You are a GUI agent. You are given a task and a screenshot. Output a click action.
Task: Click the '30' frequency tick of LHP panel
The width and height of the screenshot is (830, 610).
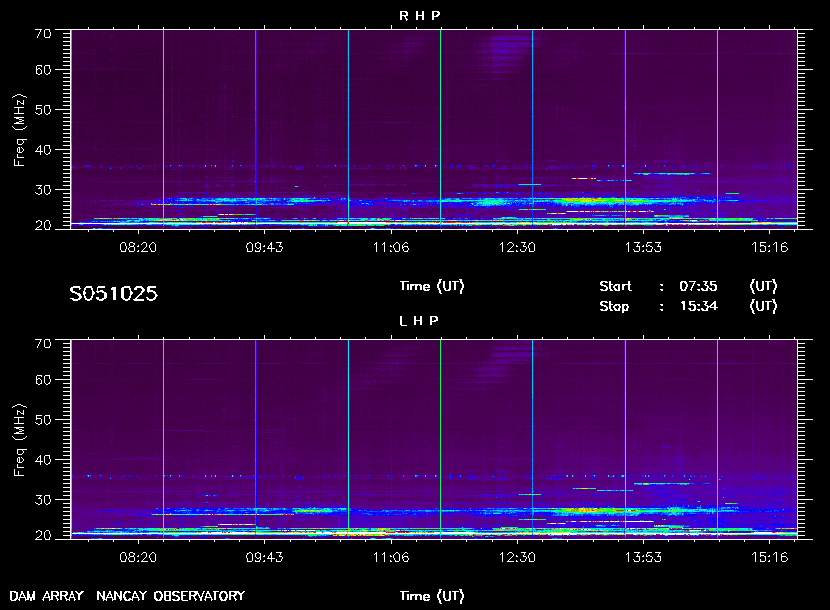[43, 500]
